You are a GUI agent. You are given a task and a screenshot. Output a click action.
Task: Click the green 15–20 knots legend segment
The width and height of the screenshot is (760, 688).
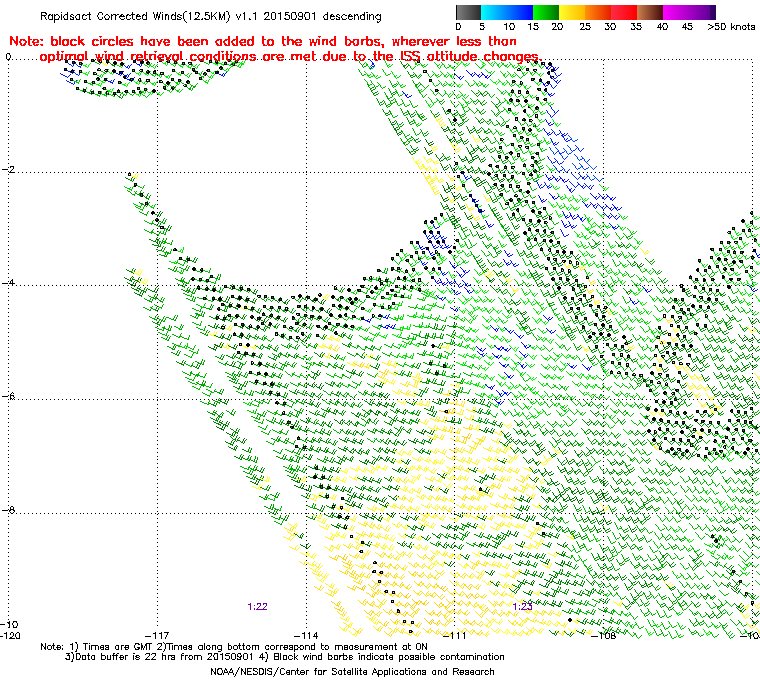pos(546,12)
